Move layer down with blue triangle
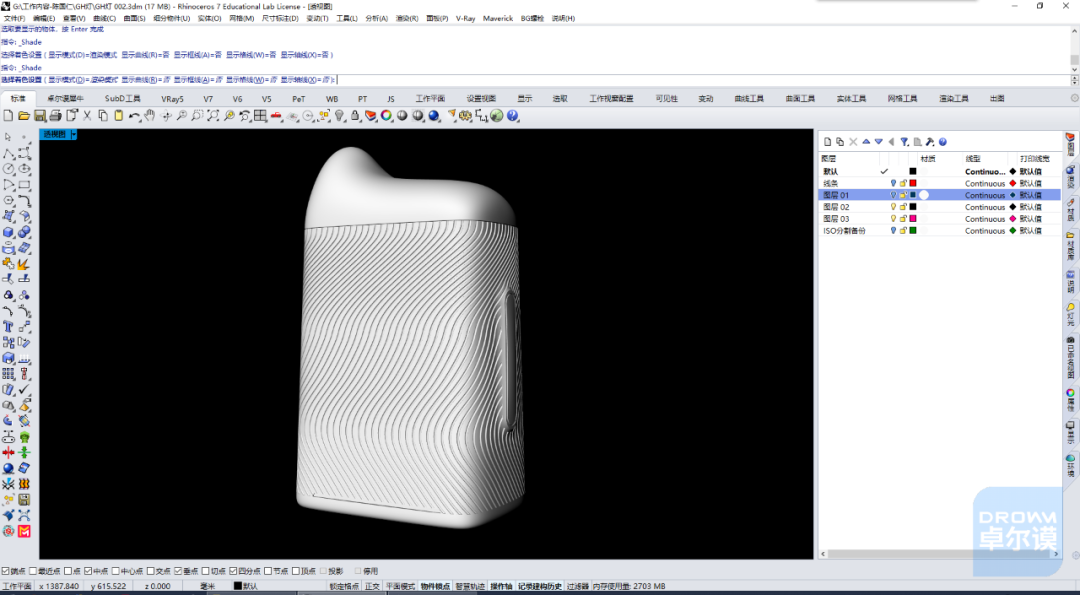The height and width of the screenshot is (595, 1080). [x=879, y=142]
